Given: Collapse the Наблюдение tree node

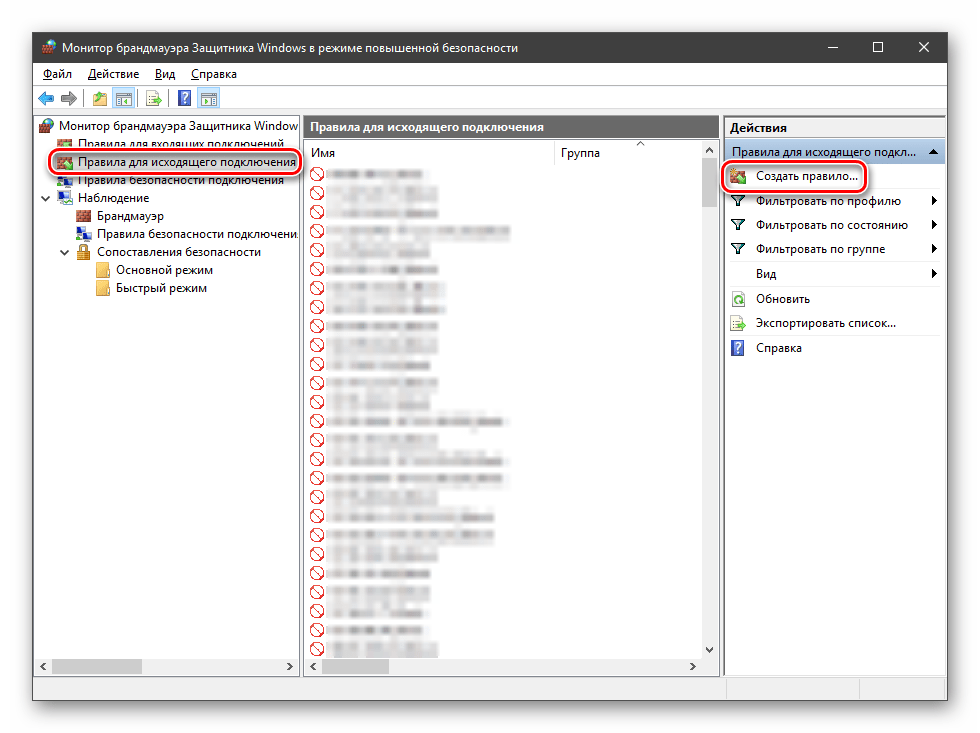Looking at the screenshot, I should click(45, 198).
